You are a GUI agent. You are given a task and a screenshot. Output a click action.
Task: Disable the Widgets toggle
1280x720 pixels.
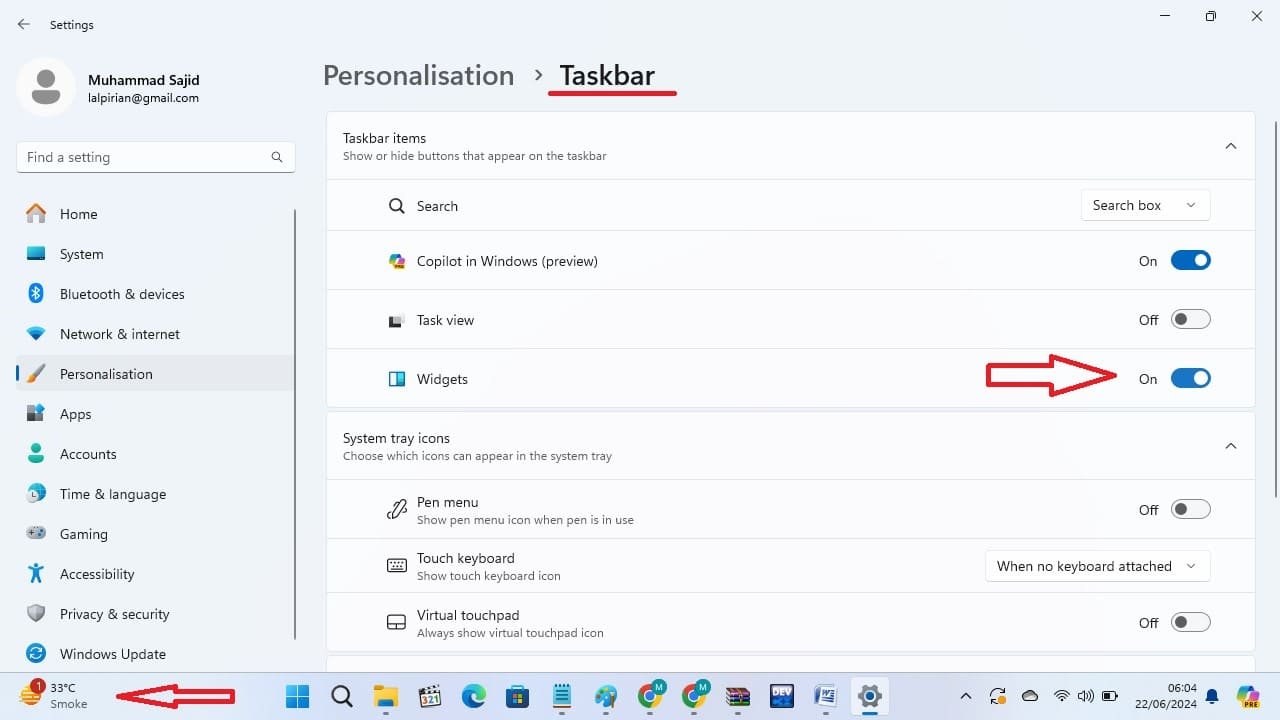pos(1190,379)
